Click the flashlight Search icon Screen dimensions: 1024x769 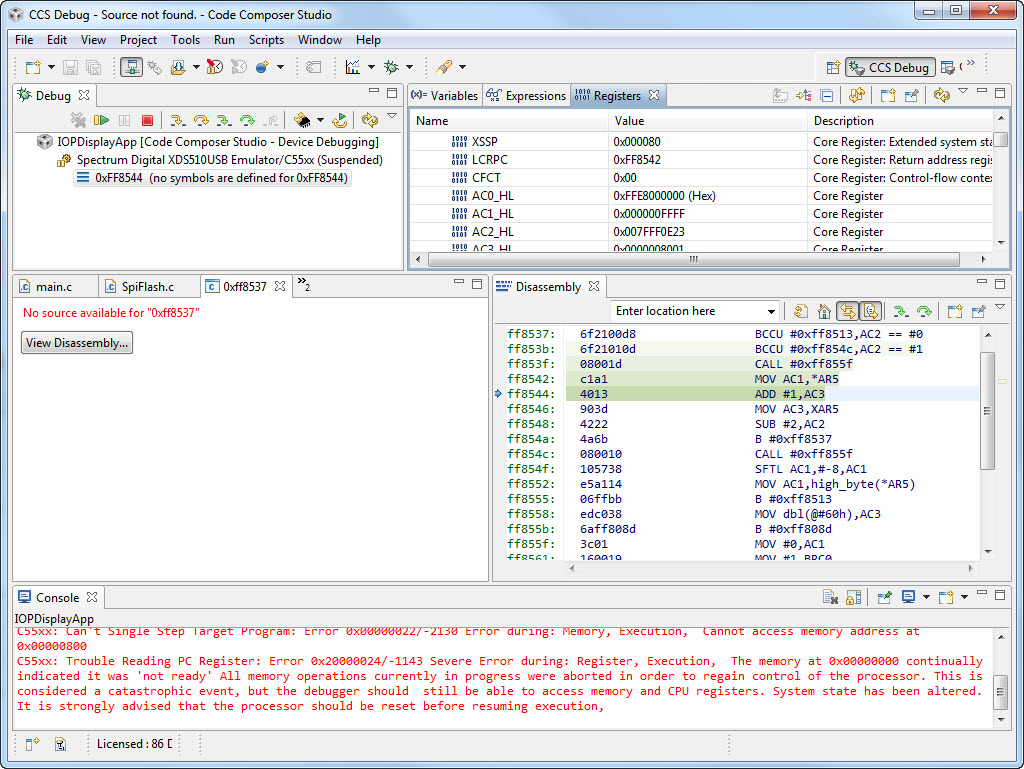coord(445,67)
